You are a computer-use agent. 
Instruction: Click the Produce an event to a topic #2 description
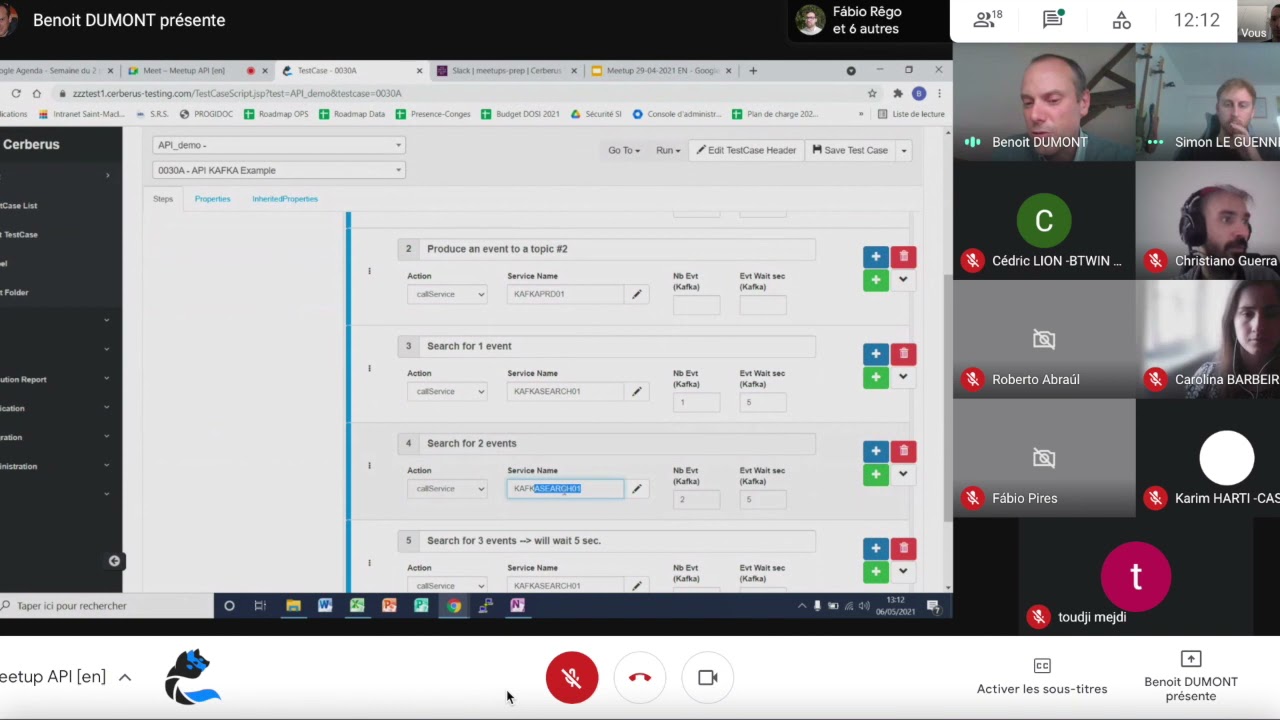coord(619,249)
